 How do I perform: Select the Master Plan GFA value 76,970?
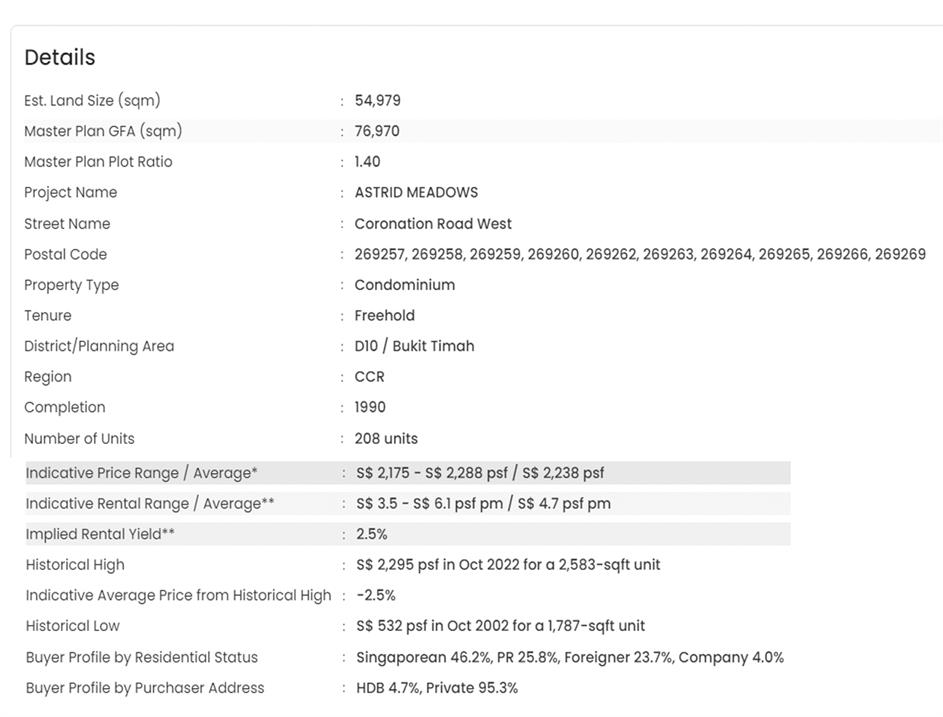coord(377,131)
